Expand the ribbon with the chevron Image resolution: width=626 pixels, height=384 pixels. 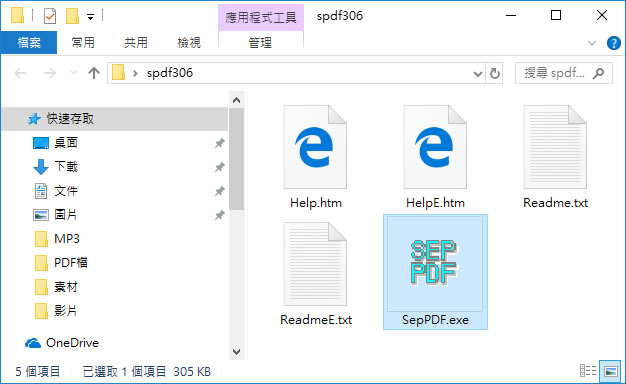592,43
